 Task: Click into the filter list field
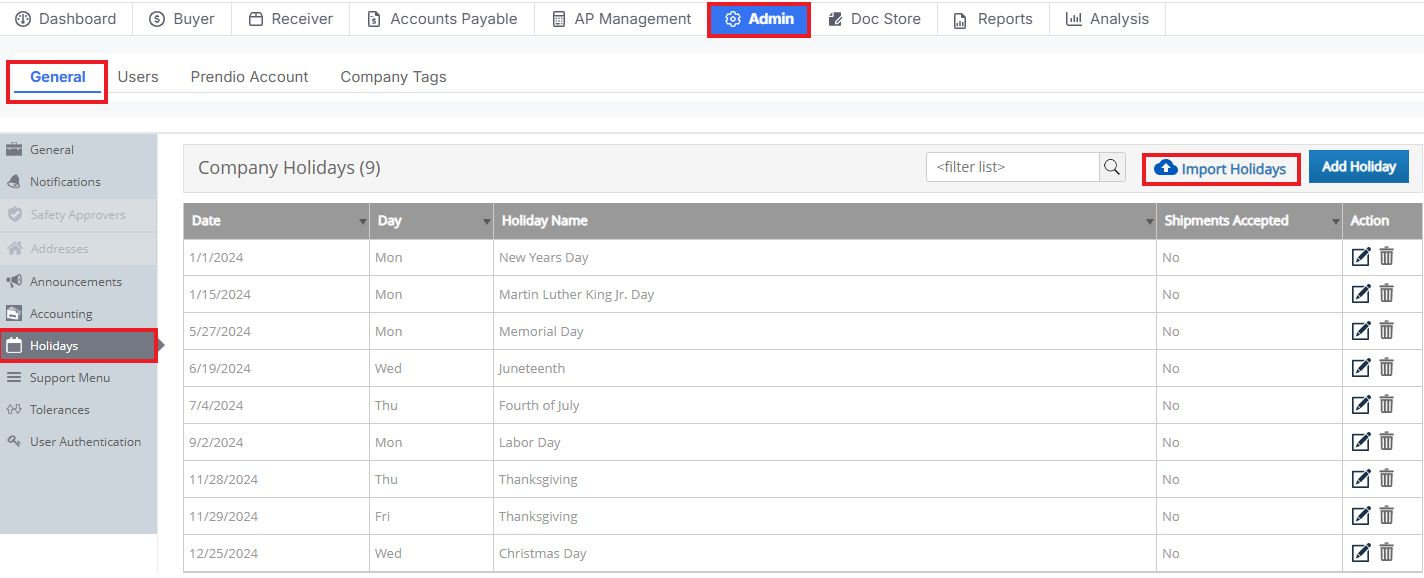tap(1013, 167)
